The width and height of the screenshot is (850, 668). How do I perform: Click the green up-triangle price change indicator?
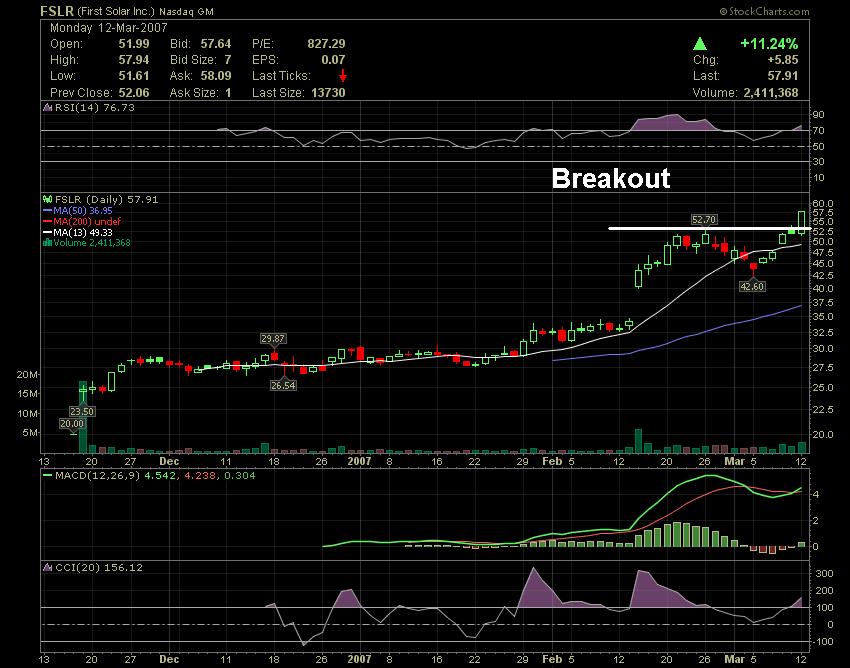(x=700, y=44)
